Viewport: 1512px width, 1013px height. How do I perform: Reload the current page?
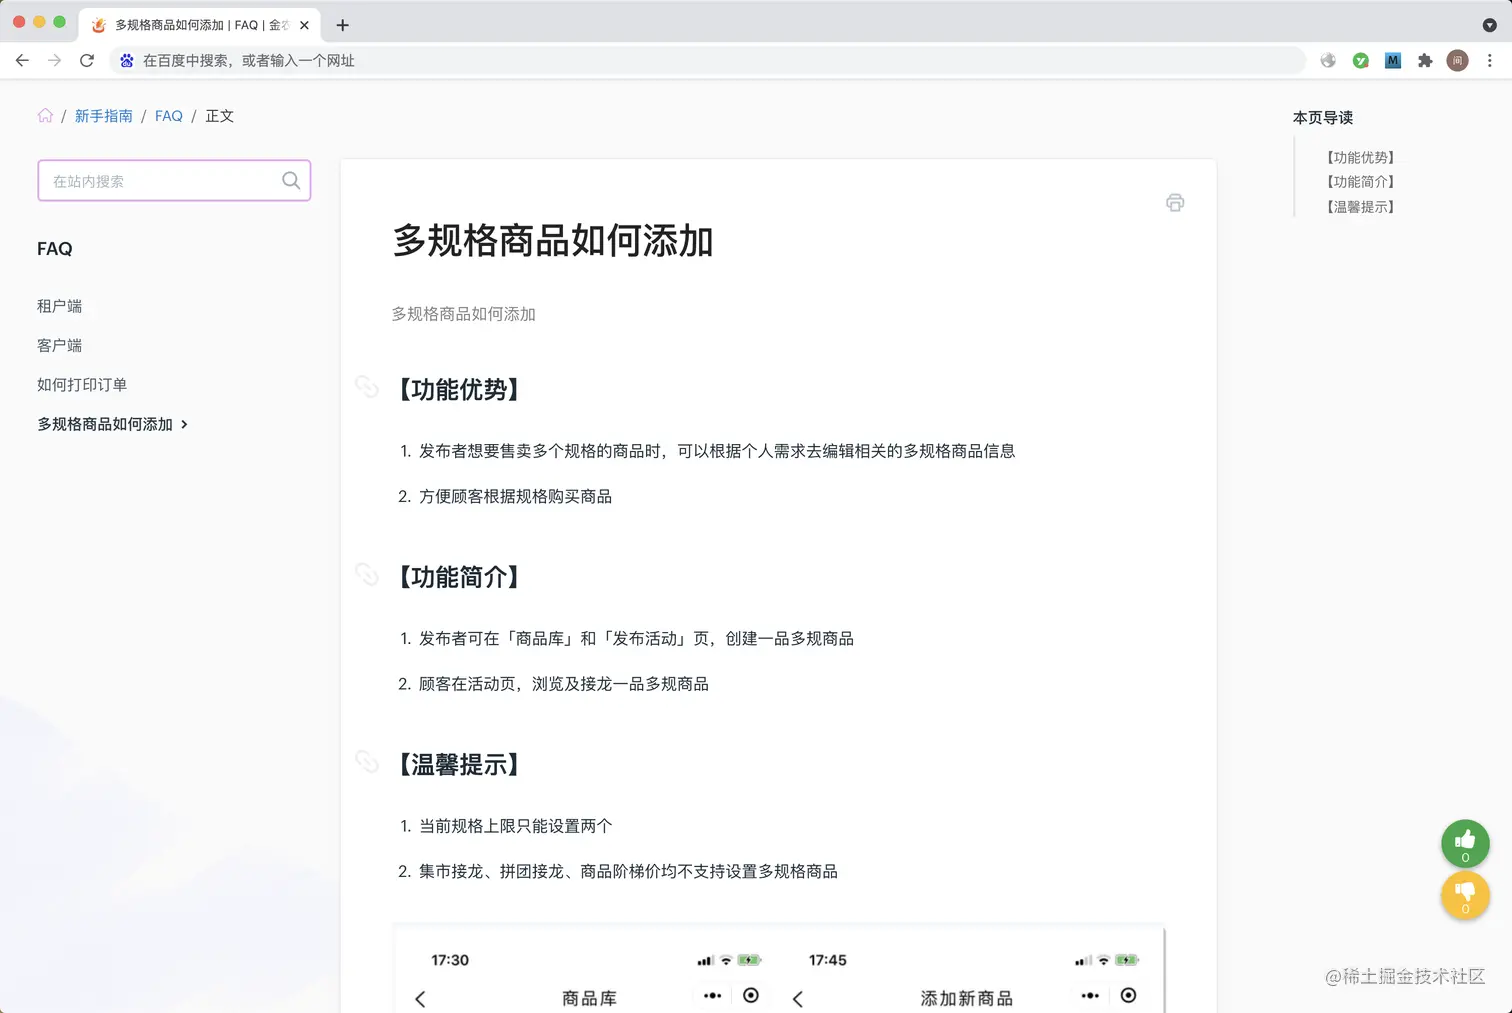point(87,61)
